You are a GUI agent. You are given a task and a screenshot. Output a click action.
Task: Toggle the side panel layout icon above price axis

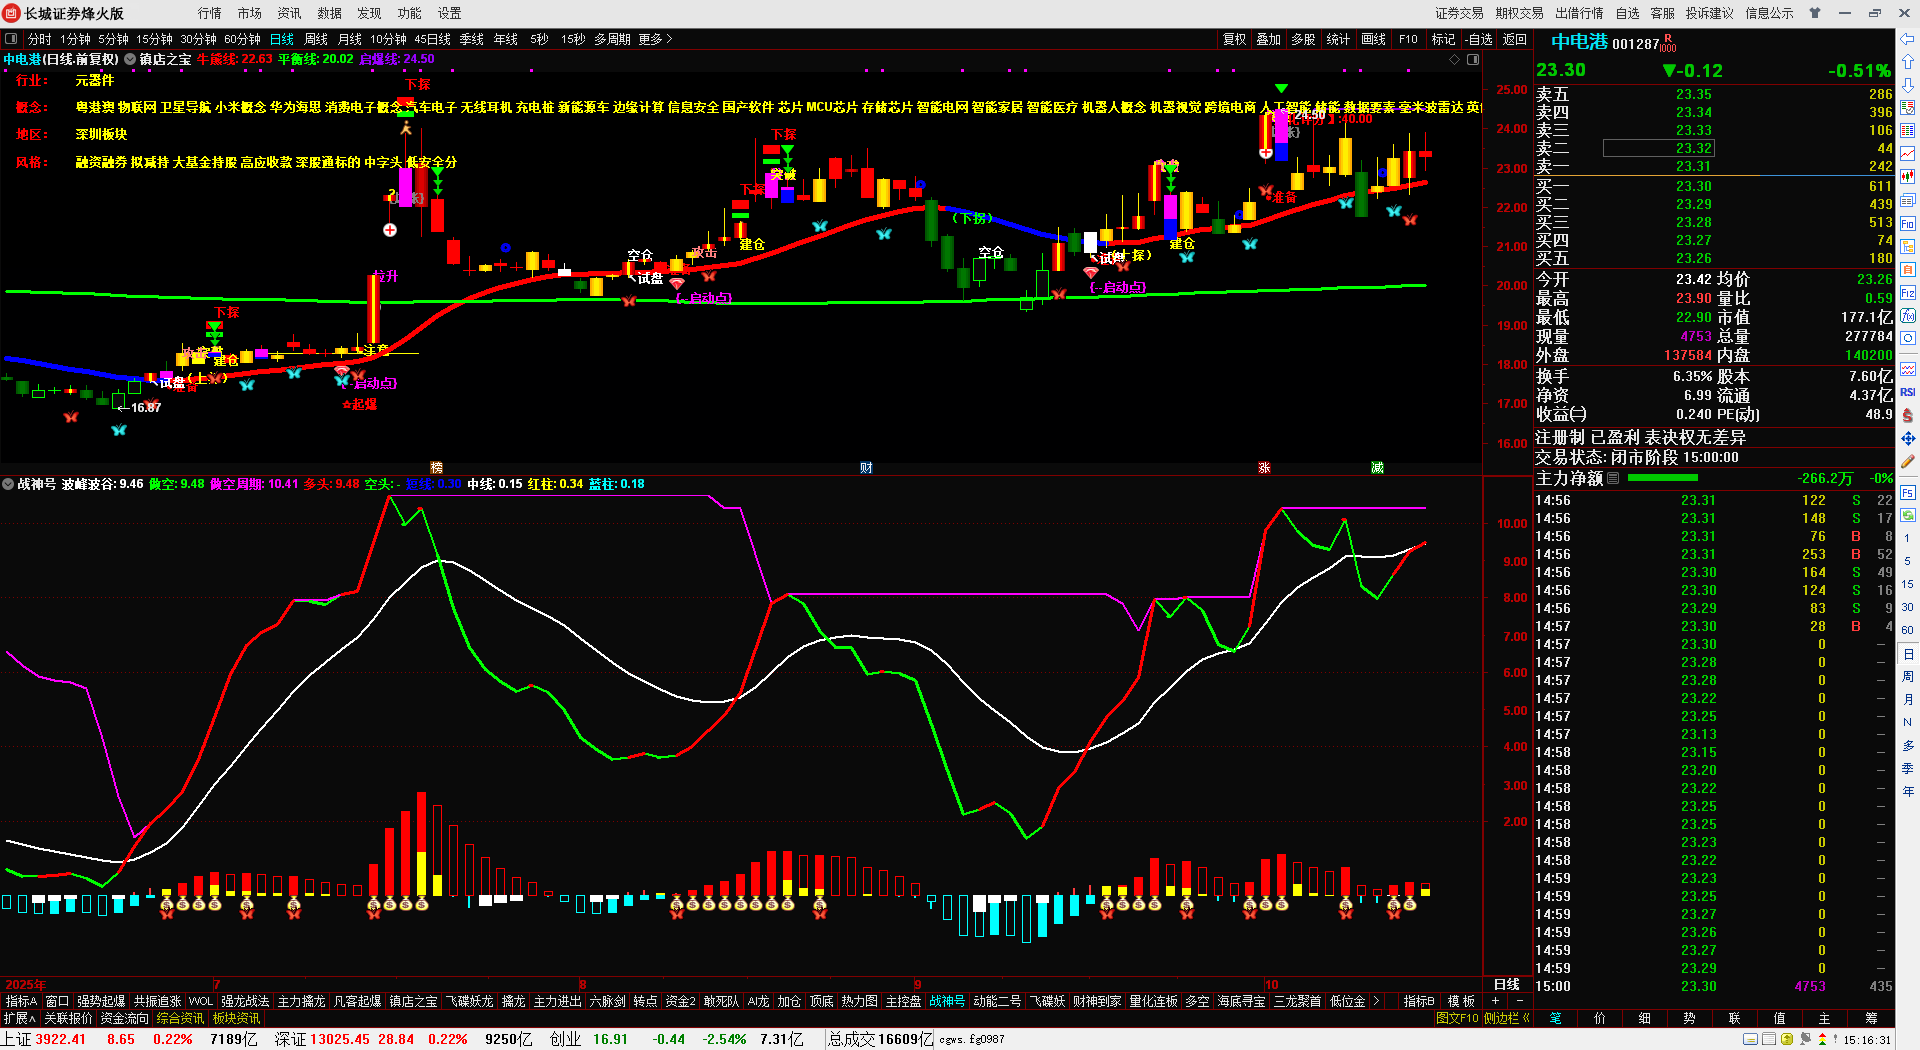pos(1472,59)
